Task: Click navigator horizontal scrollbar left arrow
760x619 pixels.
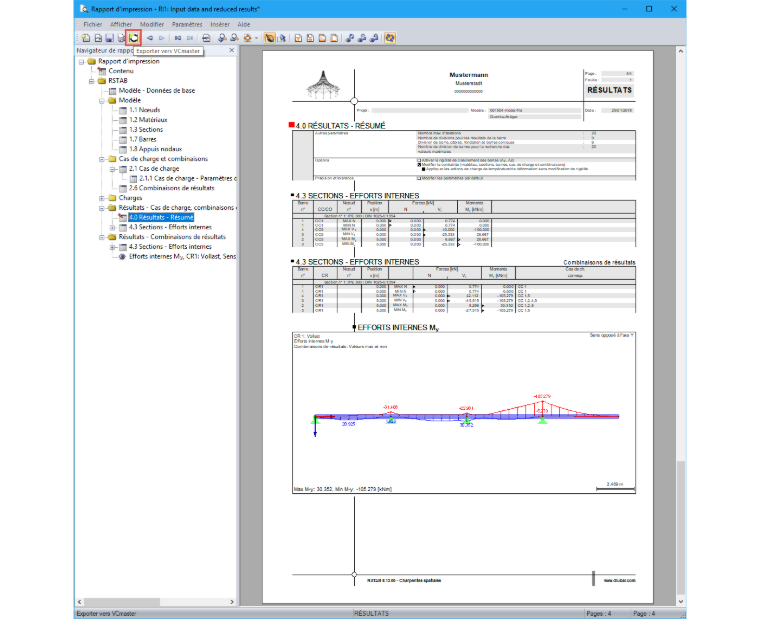Action: pos(79,602)
